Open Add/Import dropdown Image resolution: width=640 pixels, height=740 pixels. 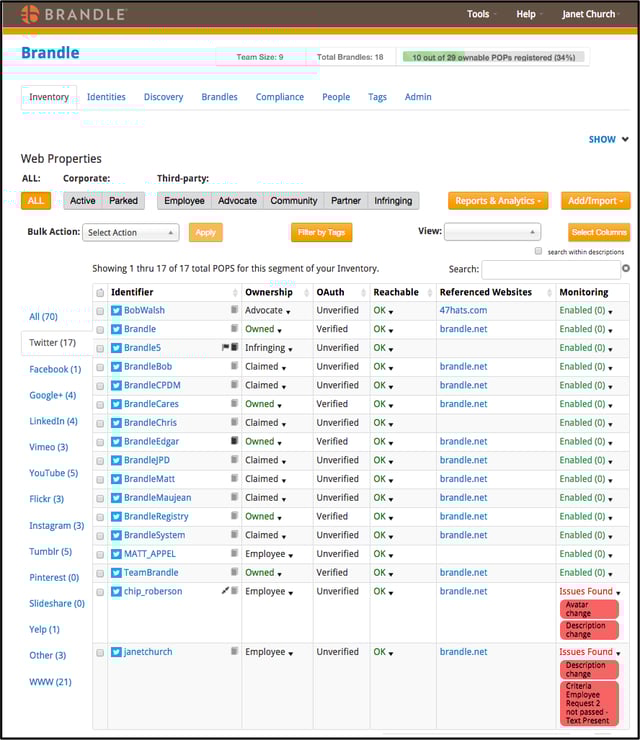(596, 201)
